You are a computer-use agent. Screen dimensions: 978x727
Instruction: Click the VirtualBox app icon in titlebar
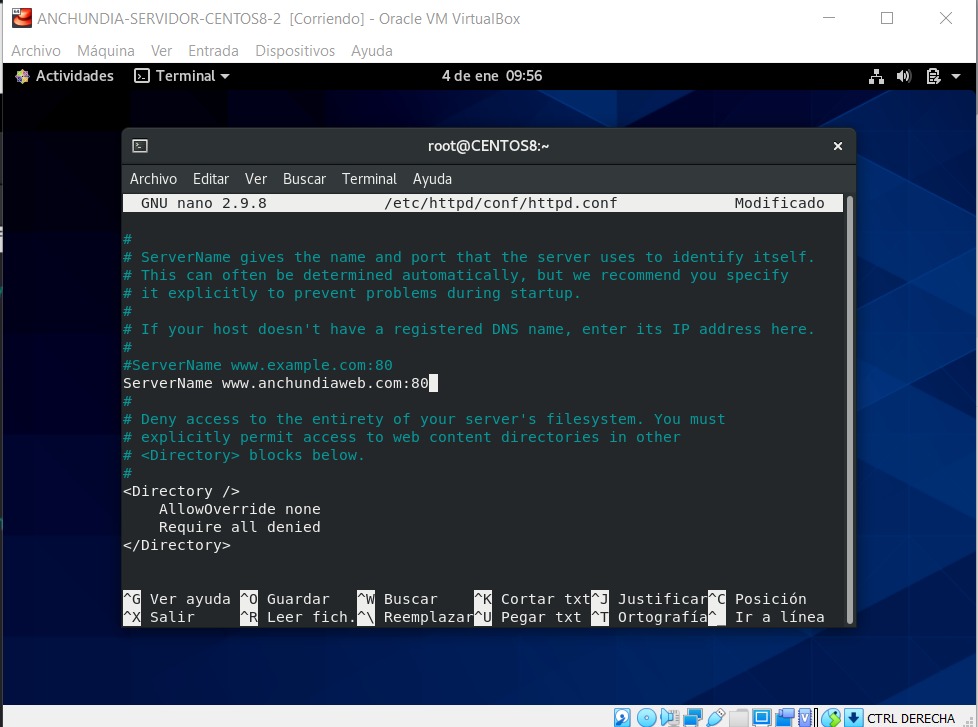[22, 18]
